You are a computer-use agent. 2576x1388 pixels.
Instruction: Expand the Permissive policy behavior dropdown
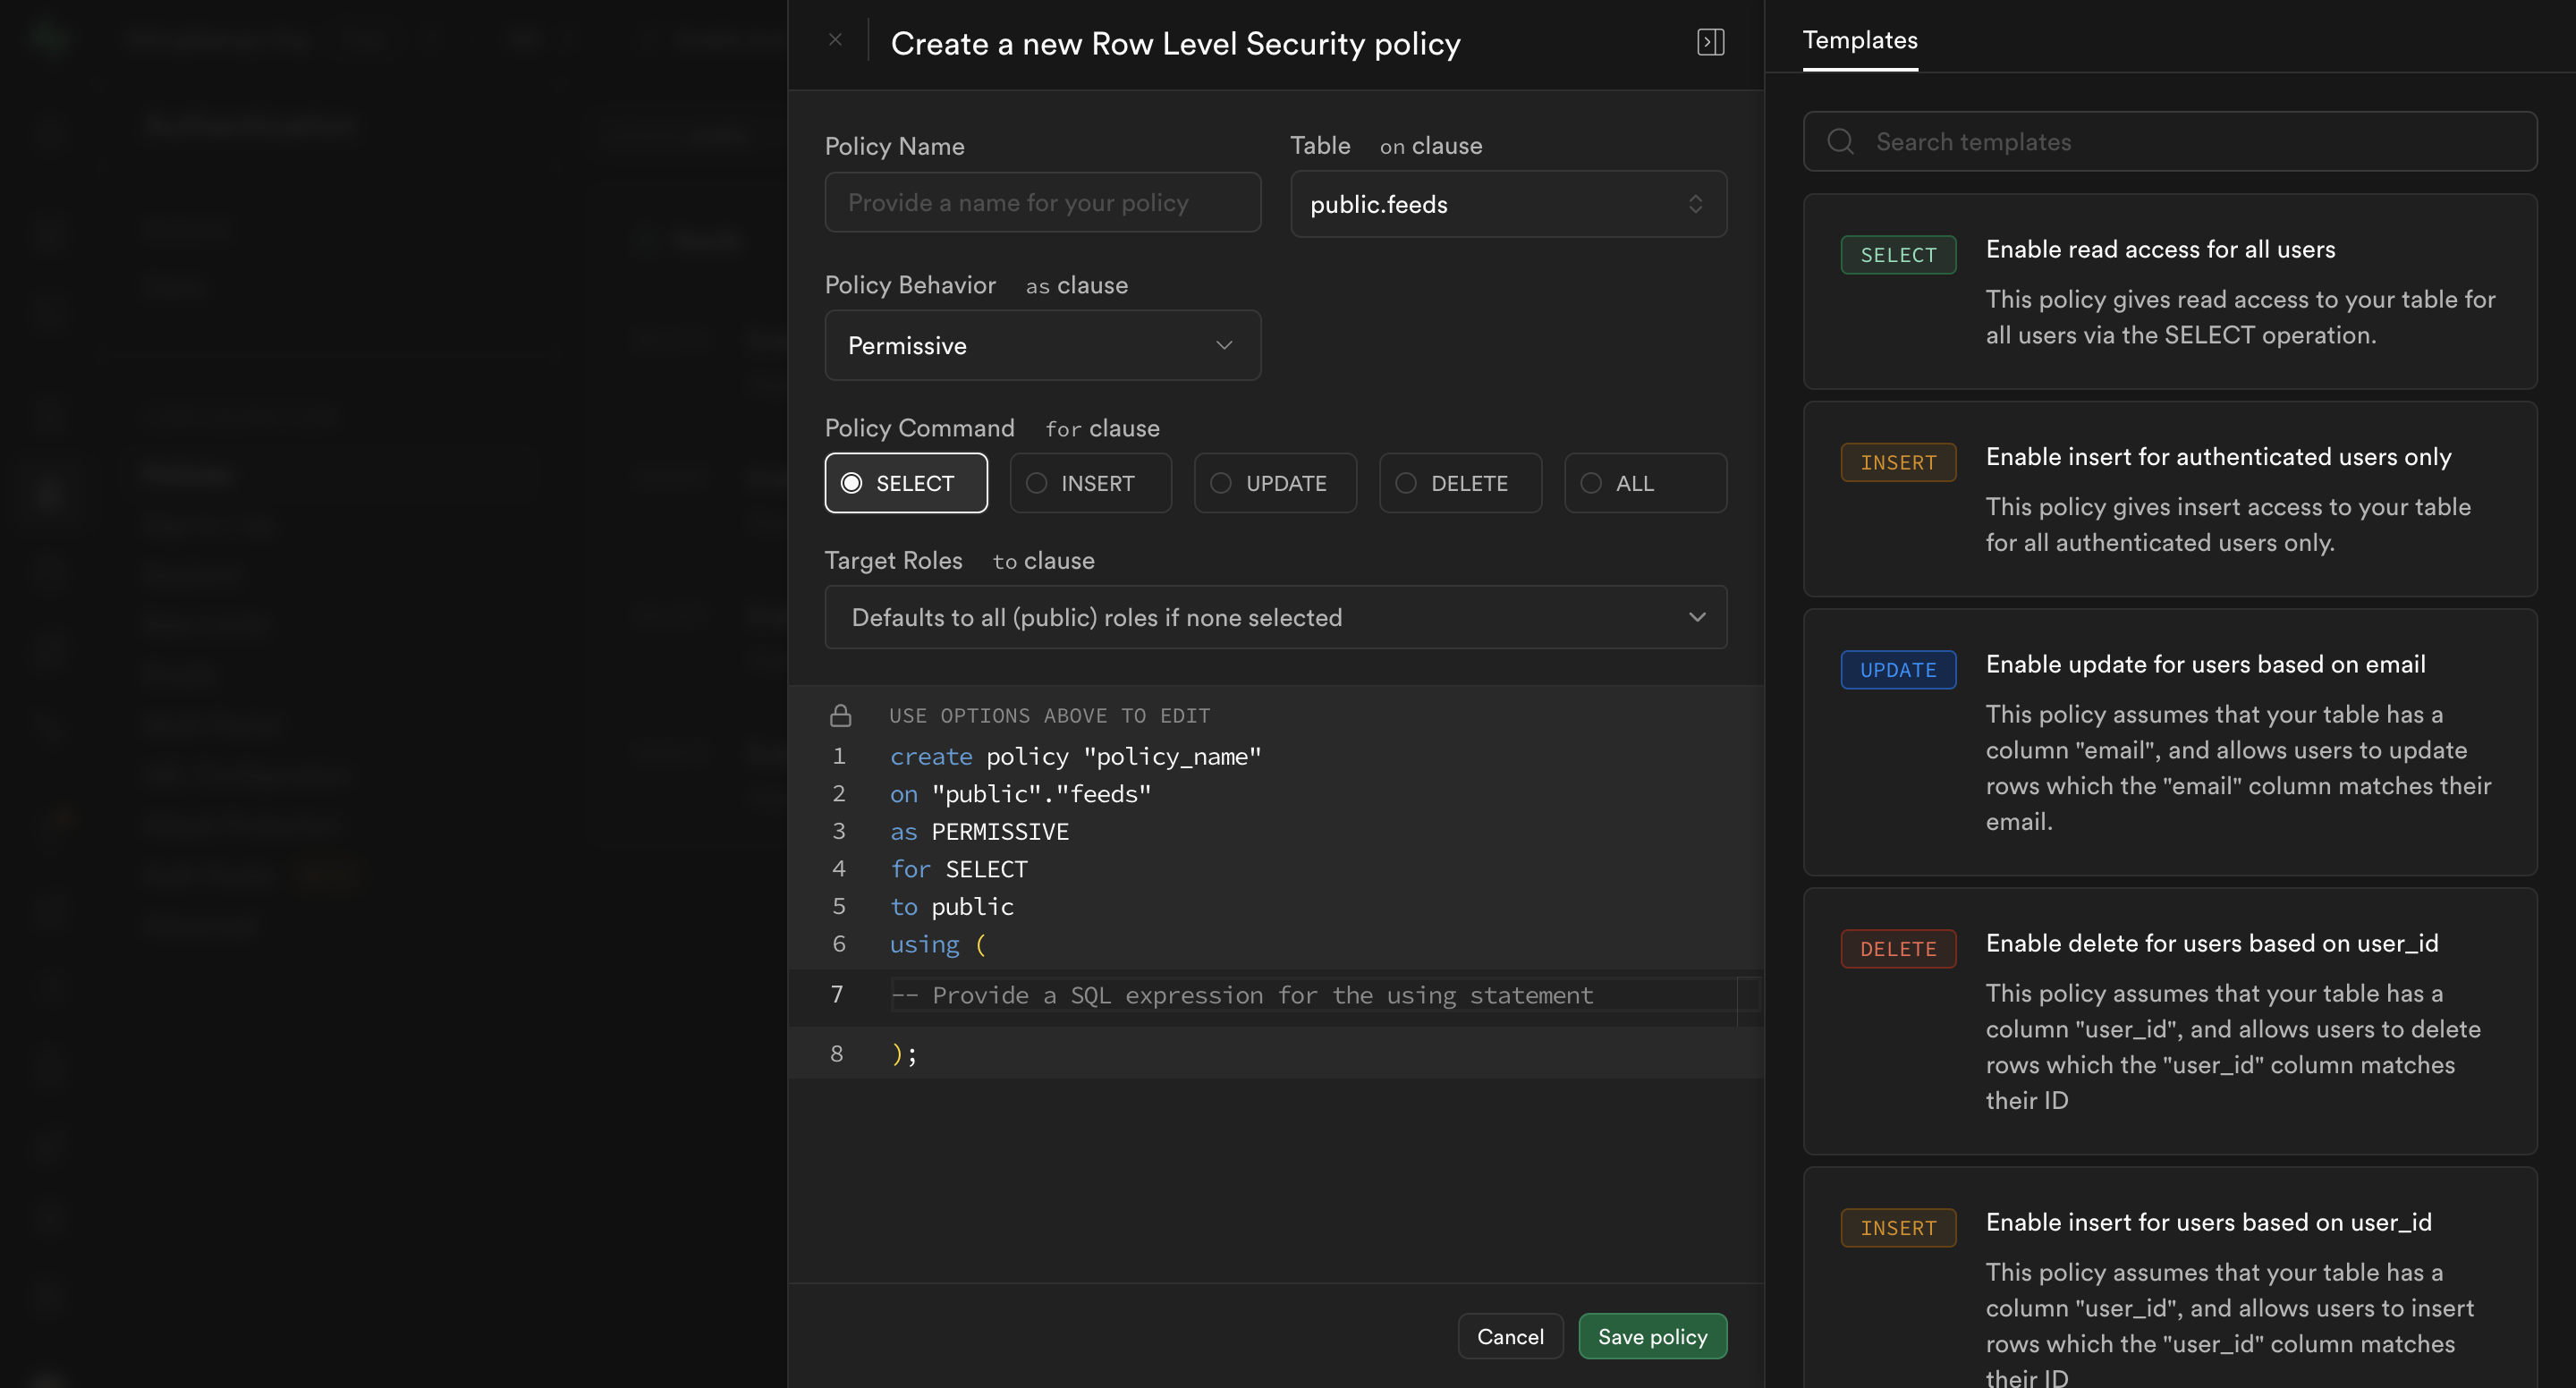[x=1042, y=346]
